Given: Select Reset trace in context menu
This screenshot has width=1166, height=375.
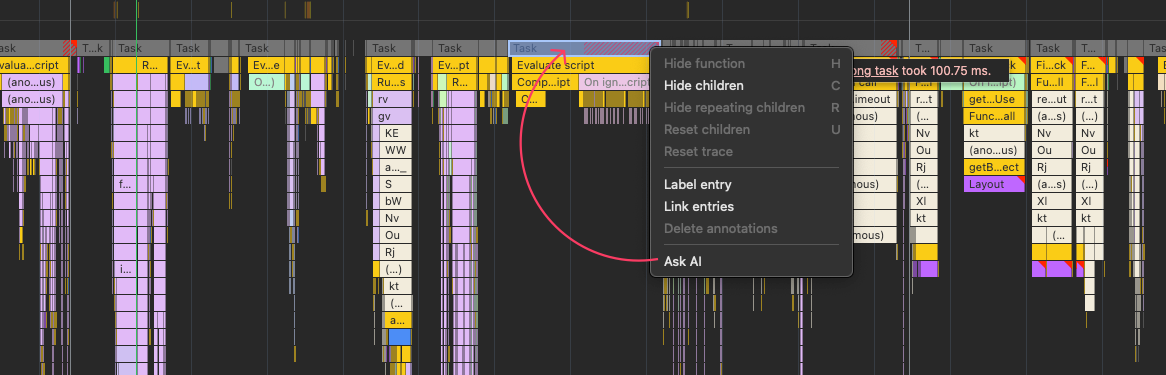Looking at the screenshot, I should [698, 152].
